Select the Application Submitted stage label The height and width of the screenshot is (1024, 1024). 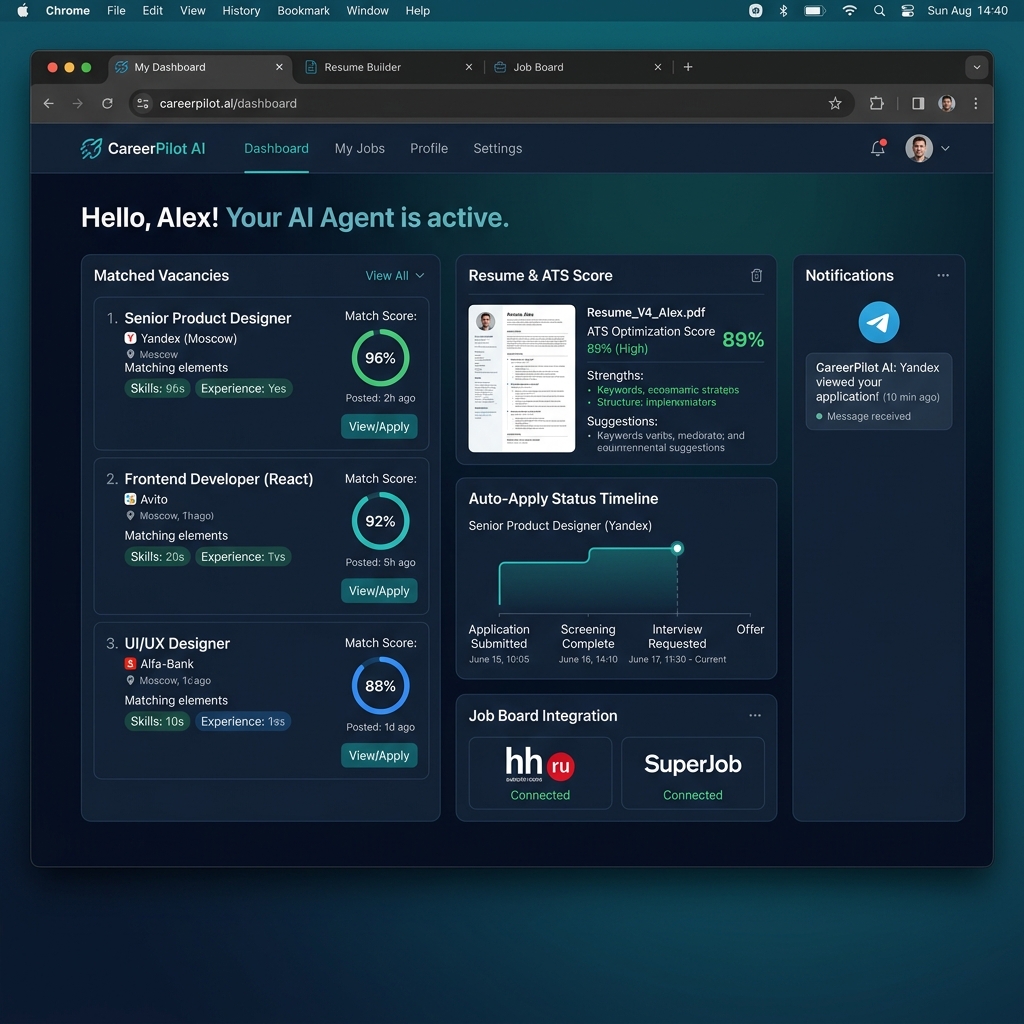(x=499, y=636)
